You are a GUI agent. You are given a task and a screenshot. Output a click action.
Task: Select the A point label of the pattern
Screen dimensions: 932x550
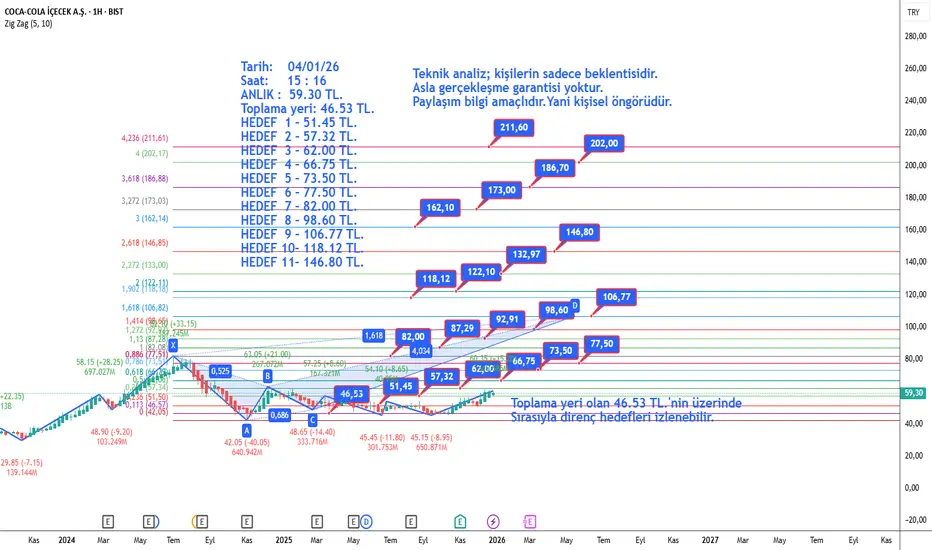tap(247, 430)
